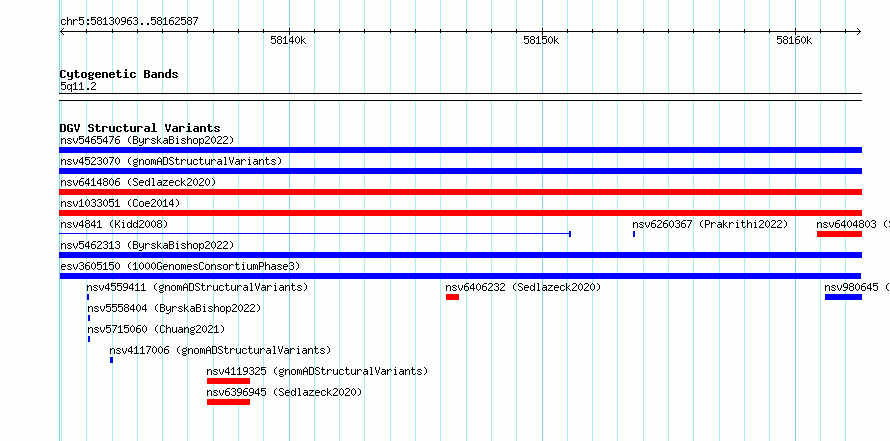Select the nsv4119325 red variant bar
The image size is (890, 441).
(228, 381)
